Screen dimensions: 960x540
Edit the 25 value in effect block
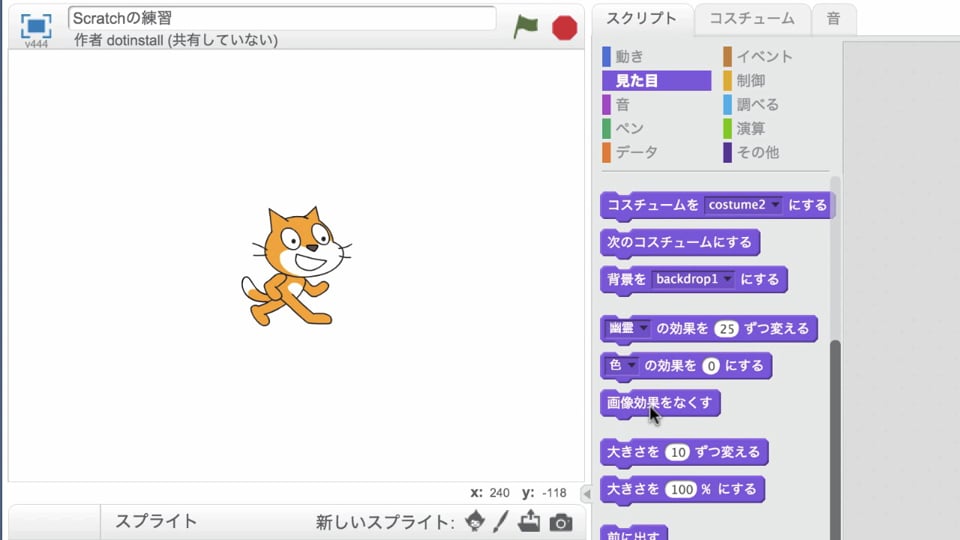[x=727, y=329]
